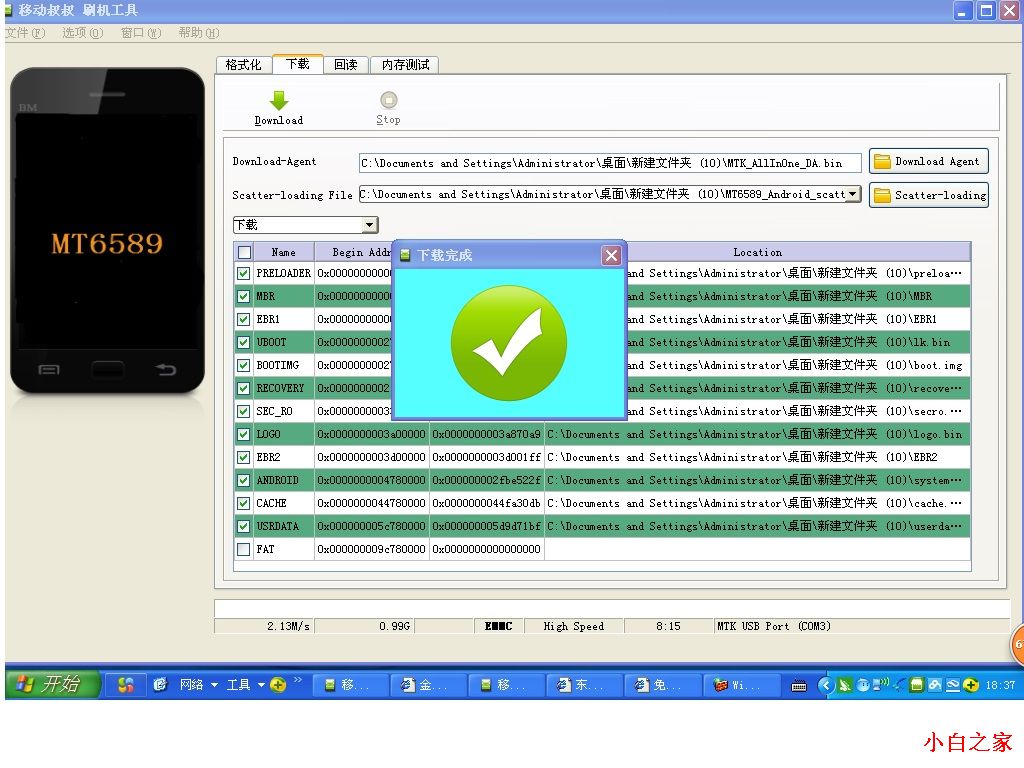Click the 2.13M/s speed in status bar

point(288,626)
